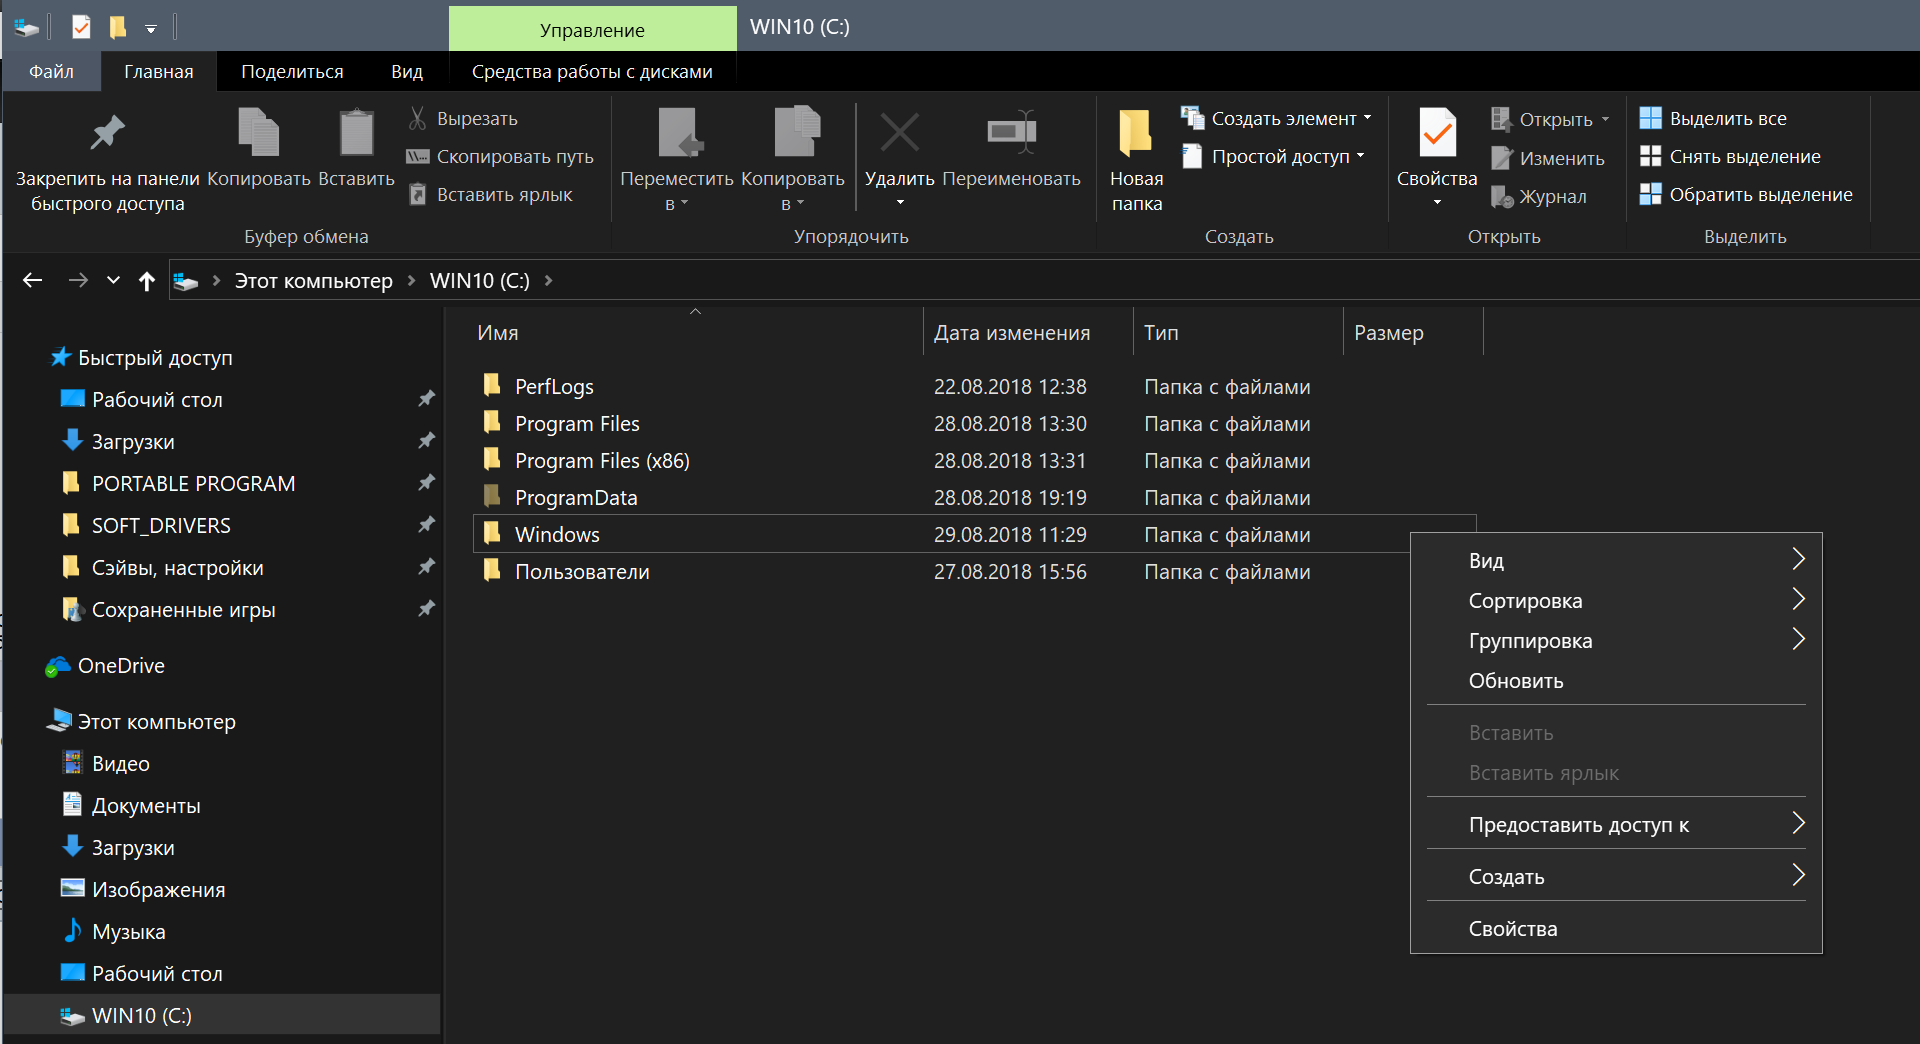Choose Предоставить доступ к in context menu
Image resolution: width=1920 pixels, height=1044 pixels.
[x=1616, y=825]
